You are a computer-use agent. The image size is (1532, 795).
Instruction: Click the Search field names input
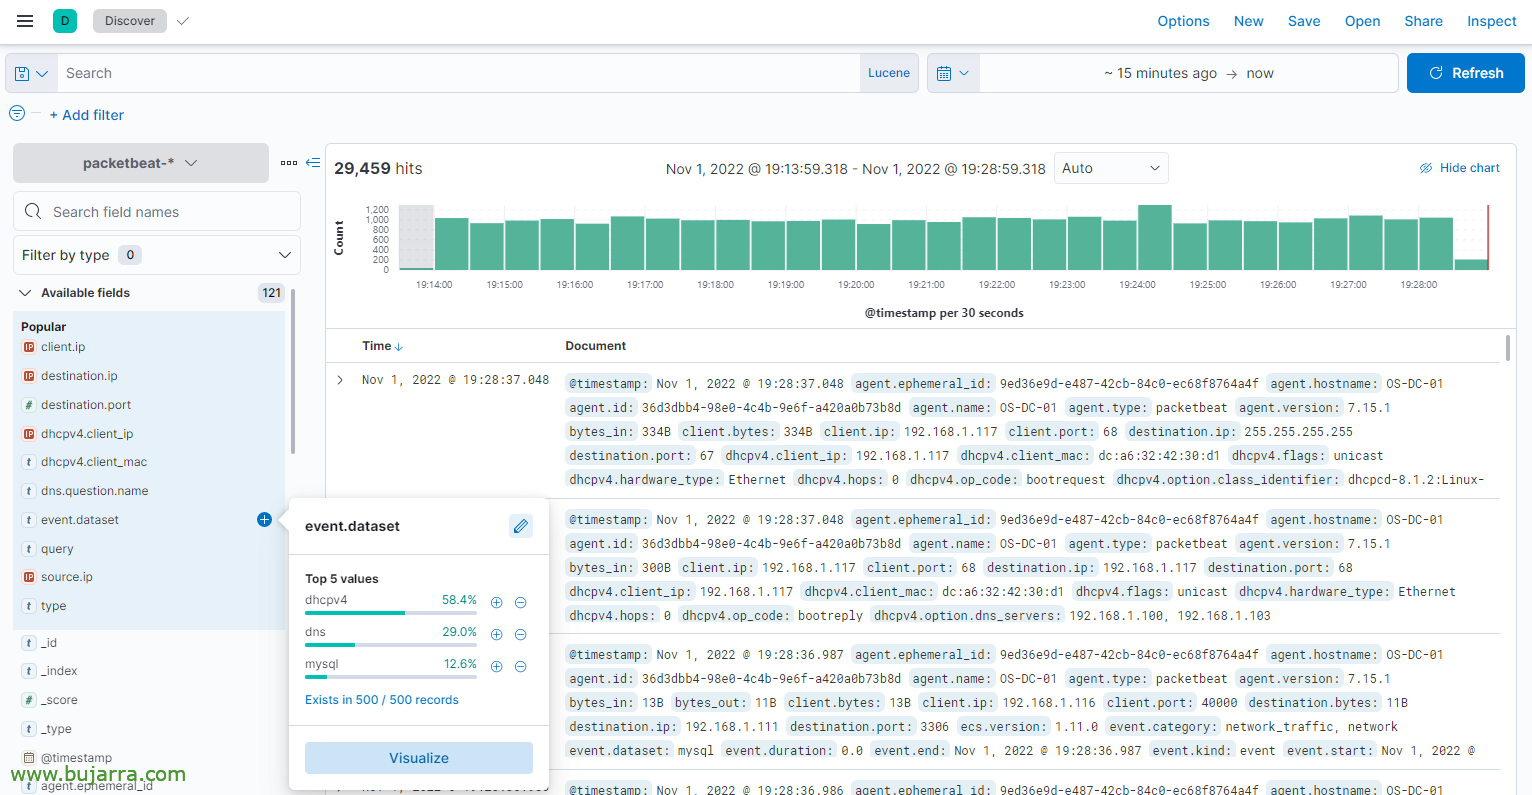[x=157, y=211]
